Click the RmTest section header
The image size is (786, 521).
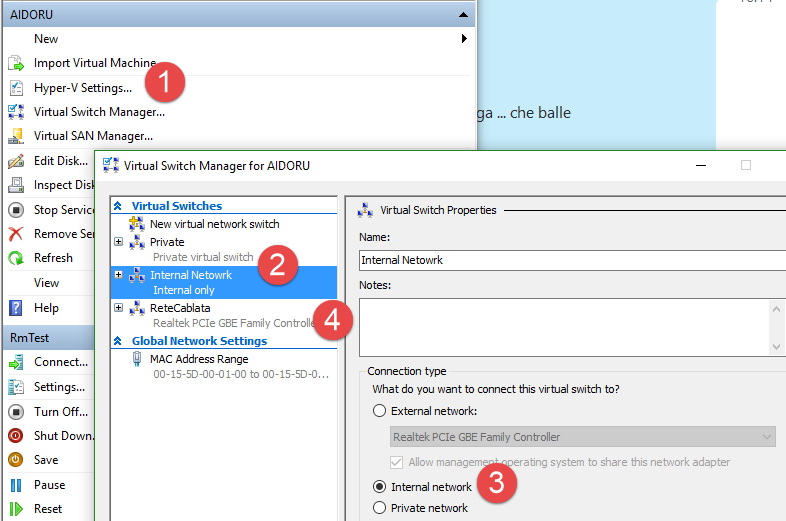(49, 338)
